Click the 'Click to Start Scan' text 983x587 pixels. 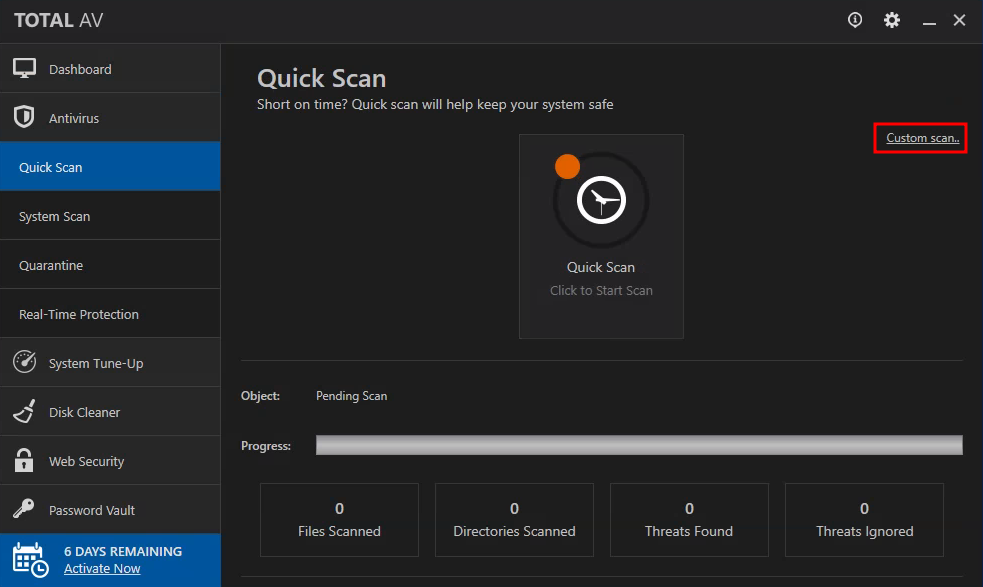pos(601,290)
